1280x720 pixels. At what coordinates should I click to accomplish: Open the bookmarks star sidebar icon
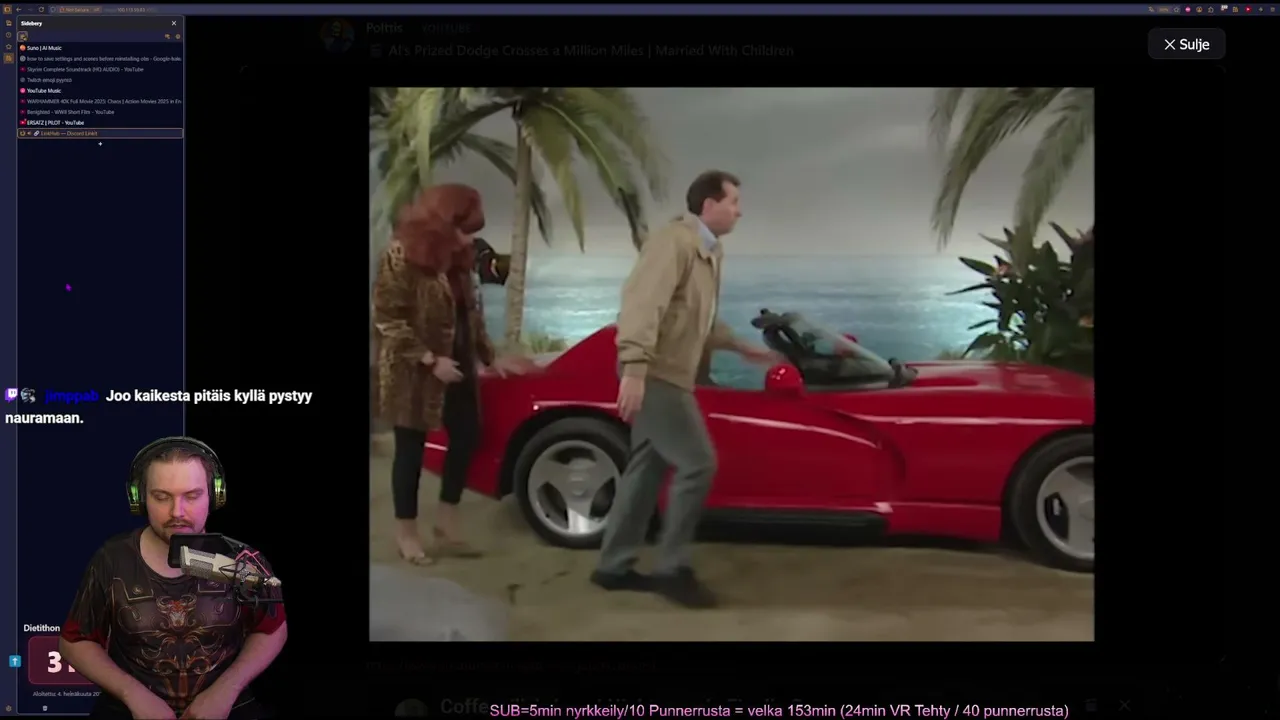9,46
